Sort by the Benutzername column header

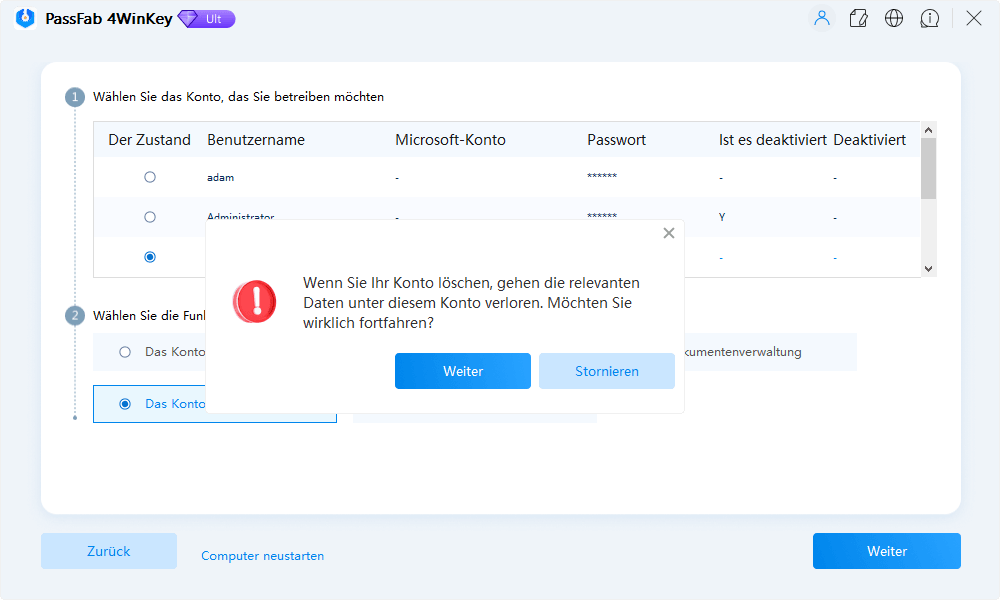coord(246,139)
